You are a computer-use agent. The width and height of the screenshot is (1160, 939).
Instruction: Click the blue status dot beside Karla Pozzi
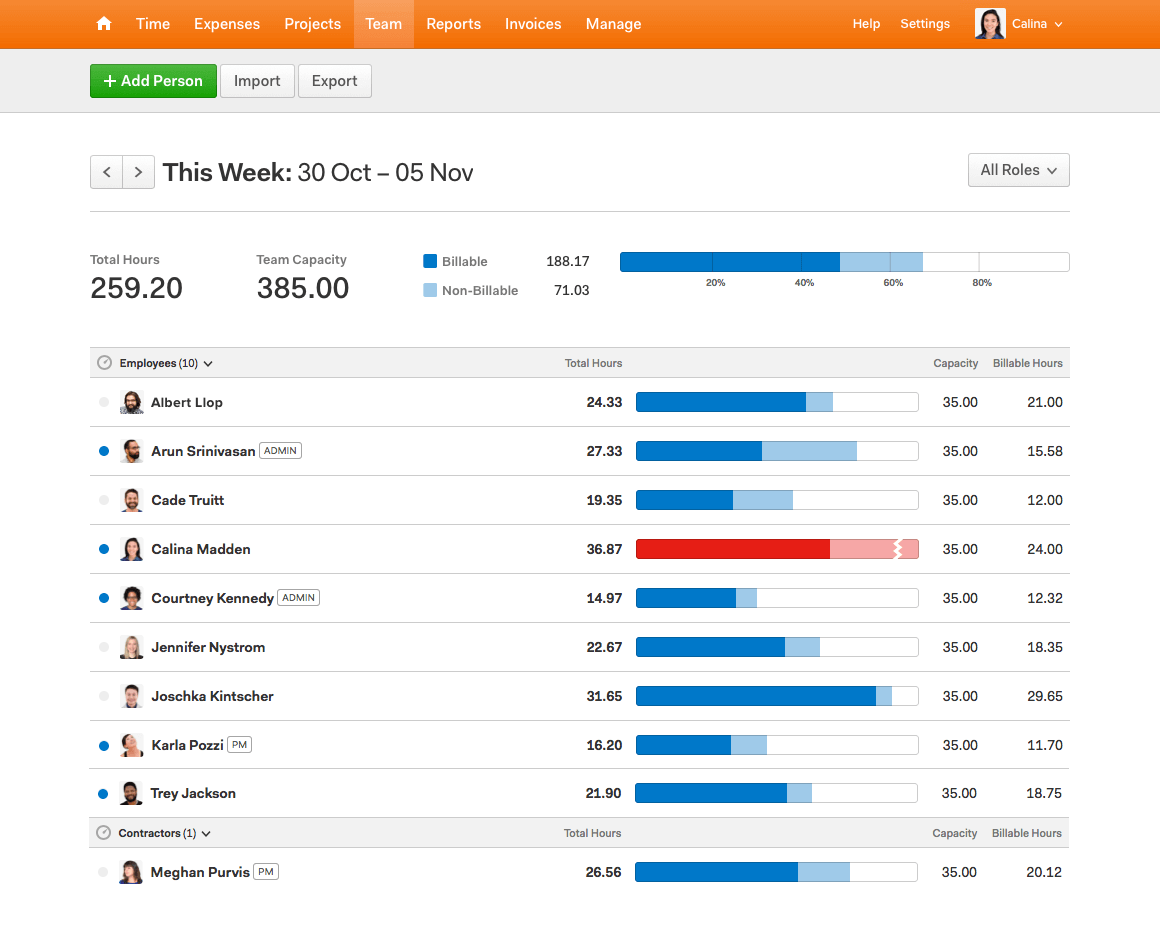[104, 745]
